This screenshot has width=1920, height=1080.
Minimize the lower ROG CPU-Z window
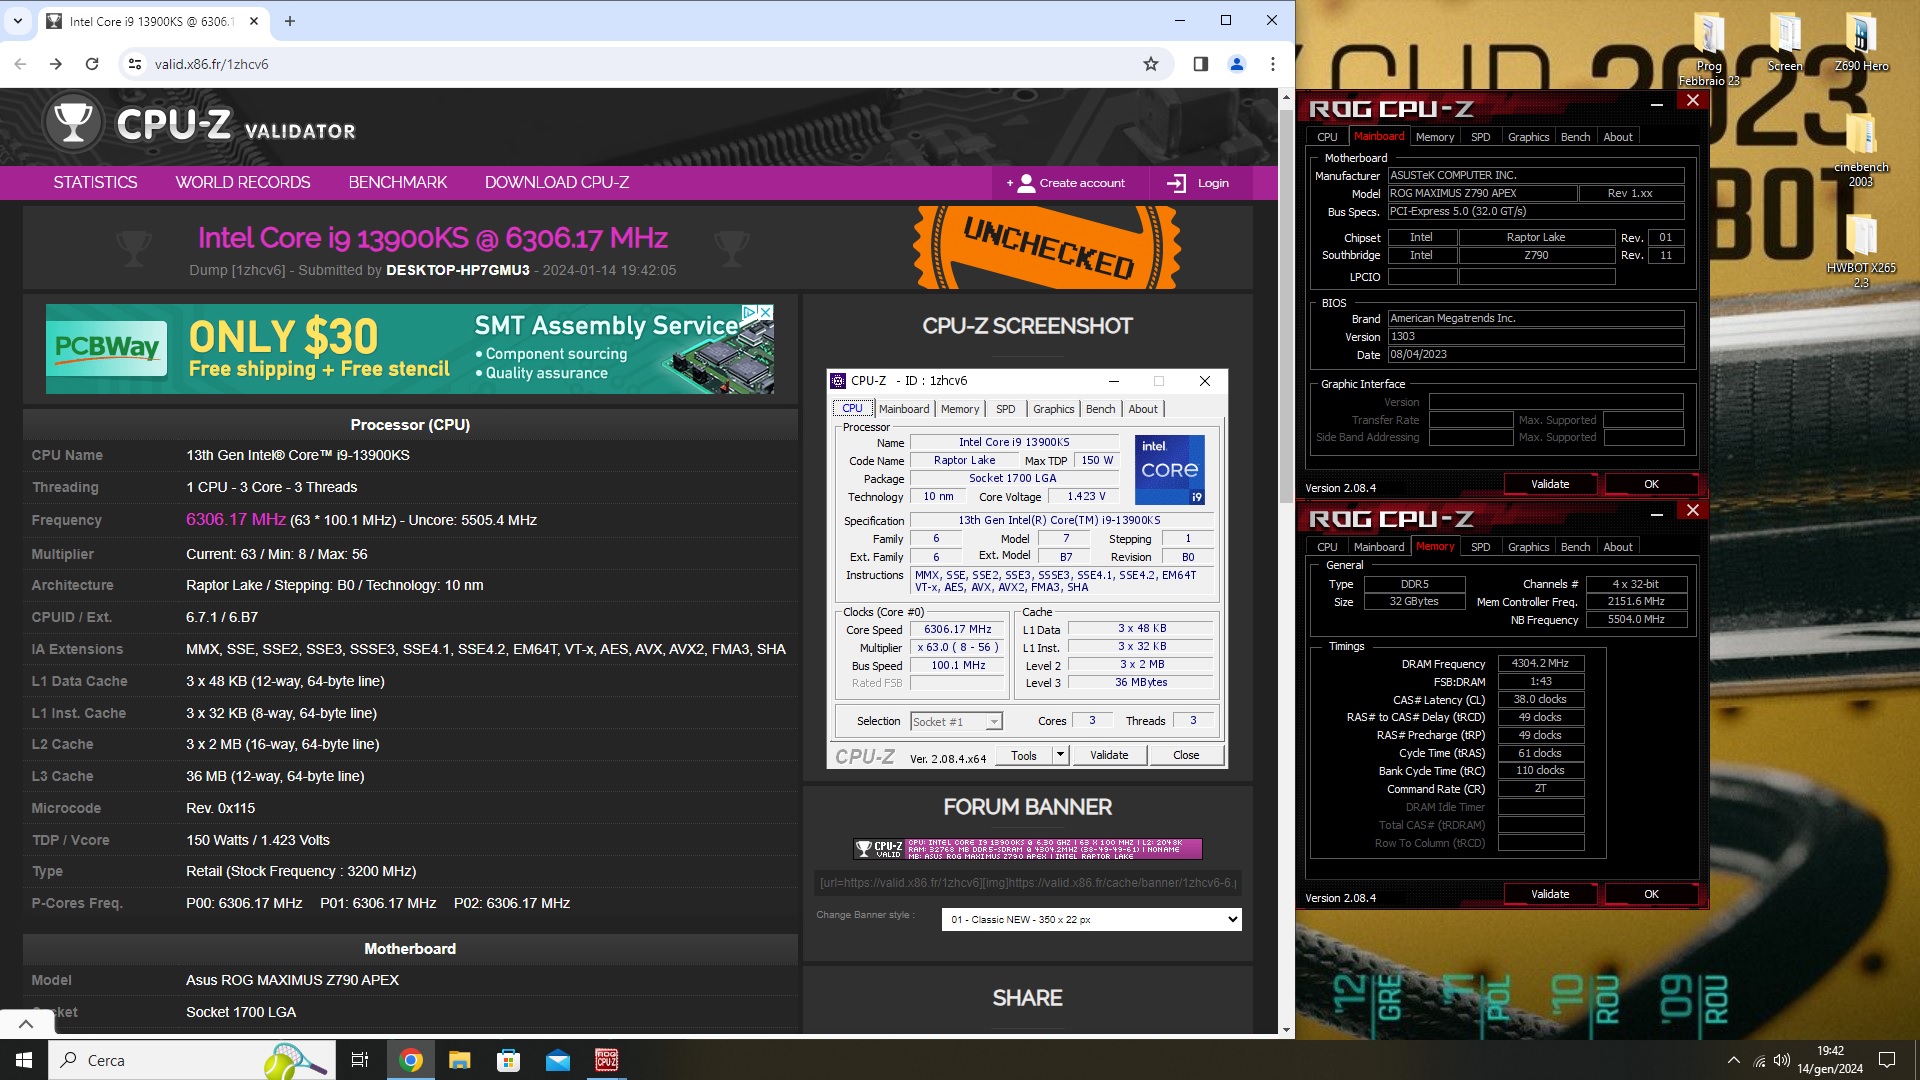coord(1657,513)
